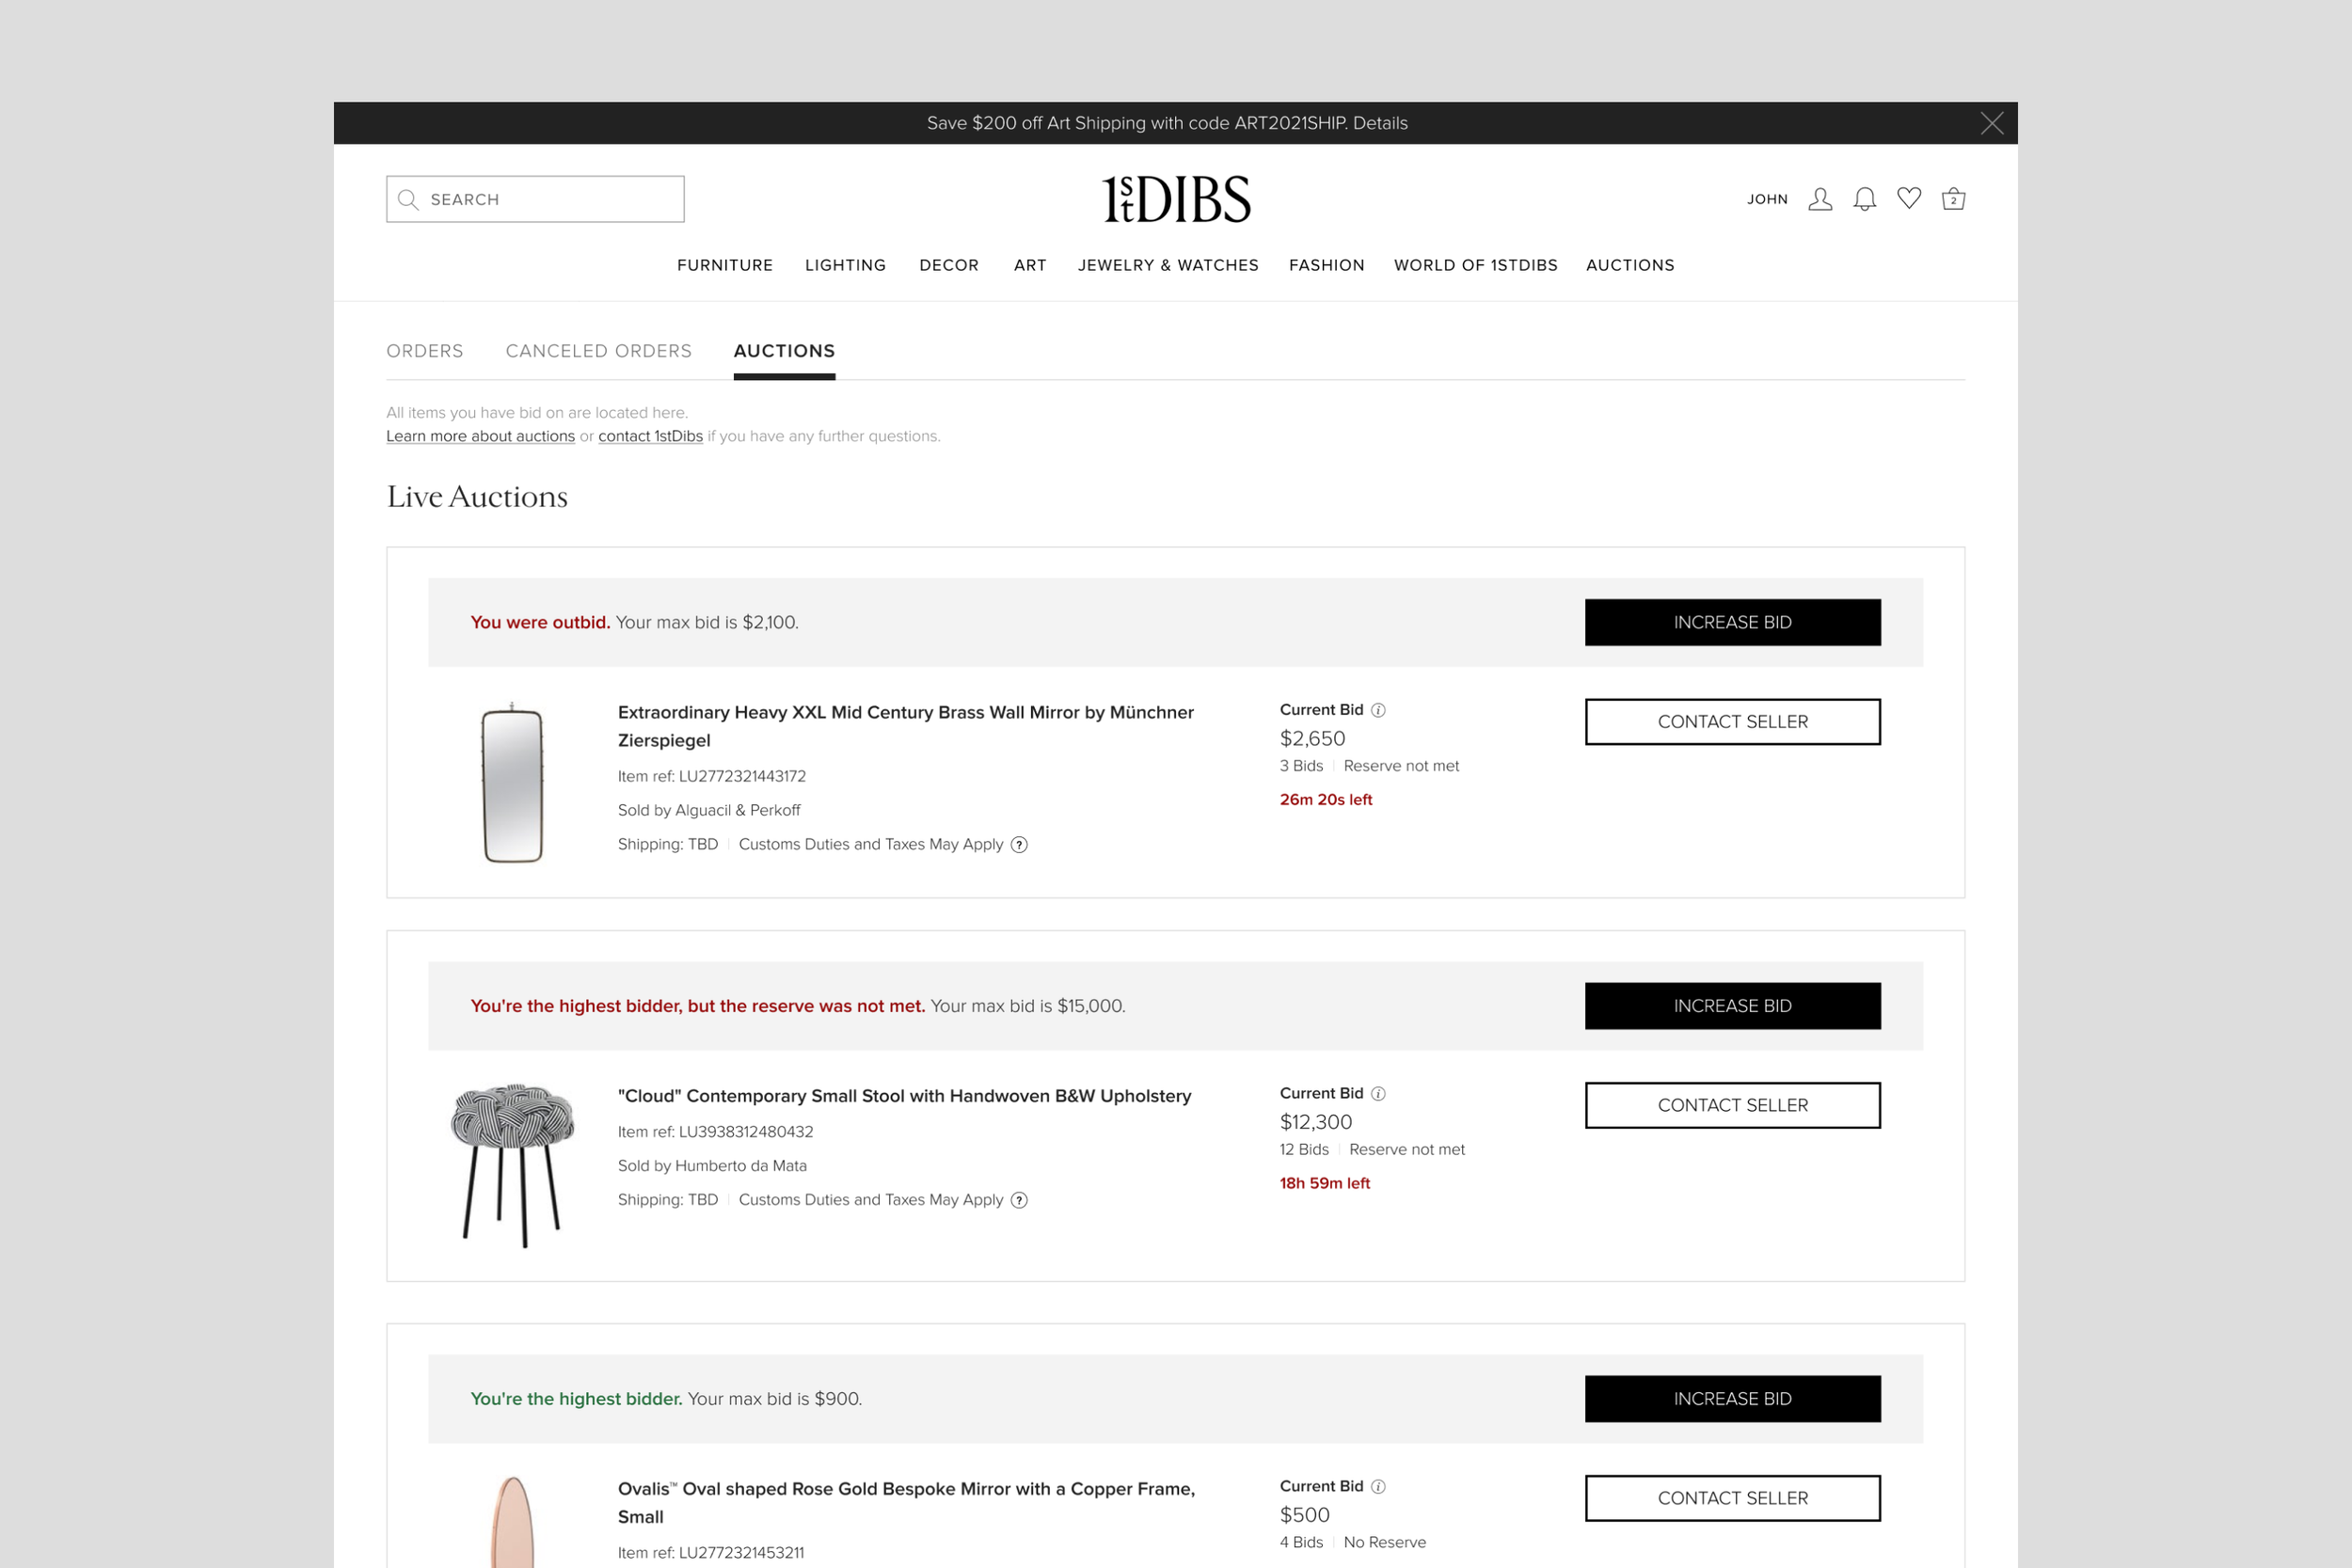Click the No Reserve label
This screenshot has height=1568, width=2352.
(x=1385, y=1543)
